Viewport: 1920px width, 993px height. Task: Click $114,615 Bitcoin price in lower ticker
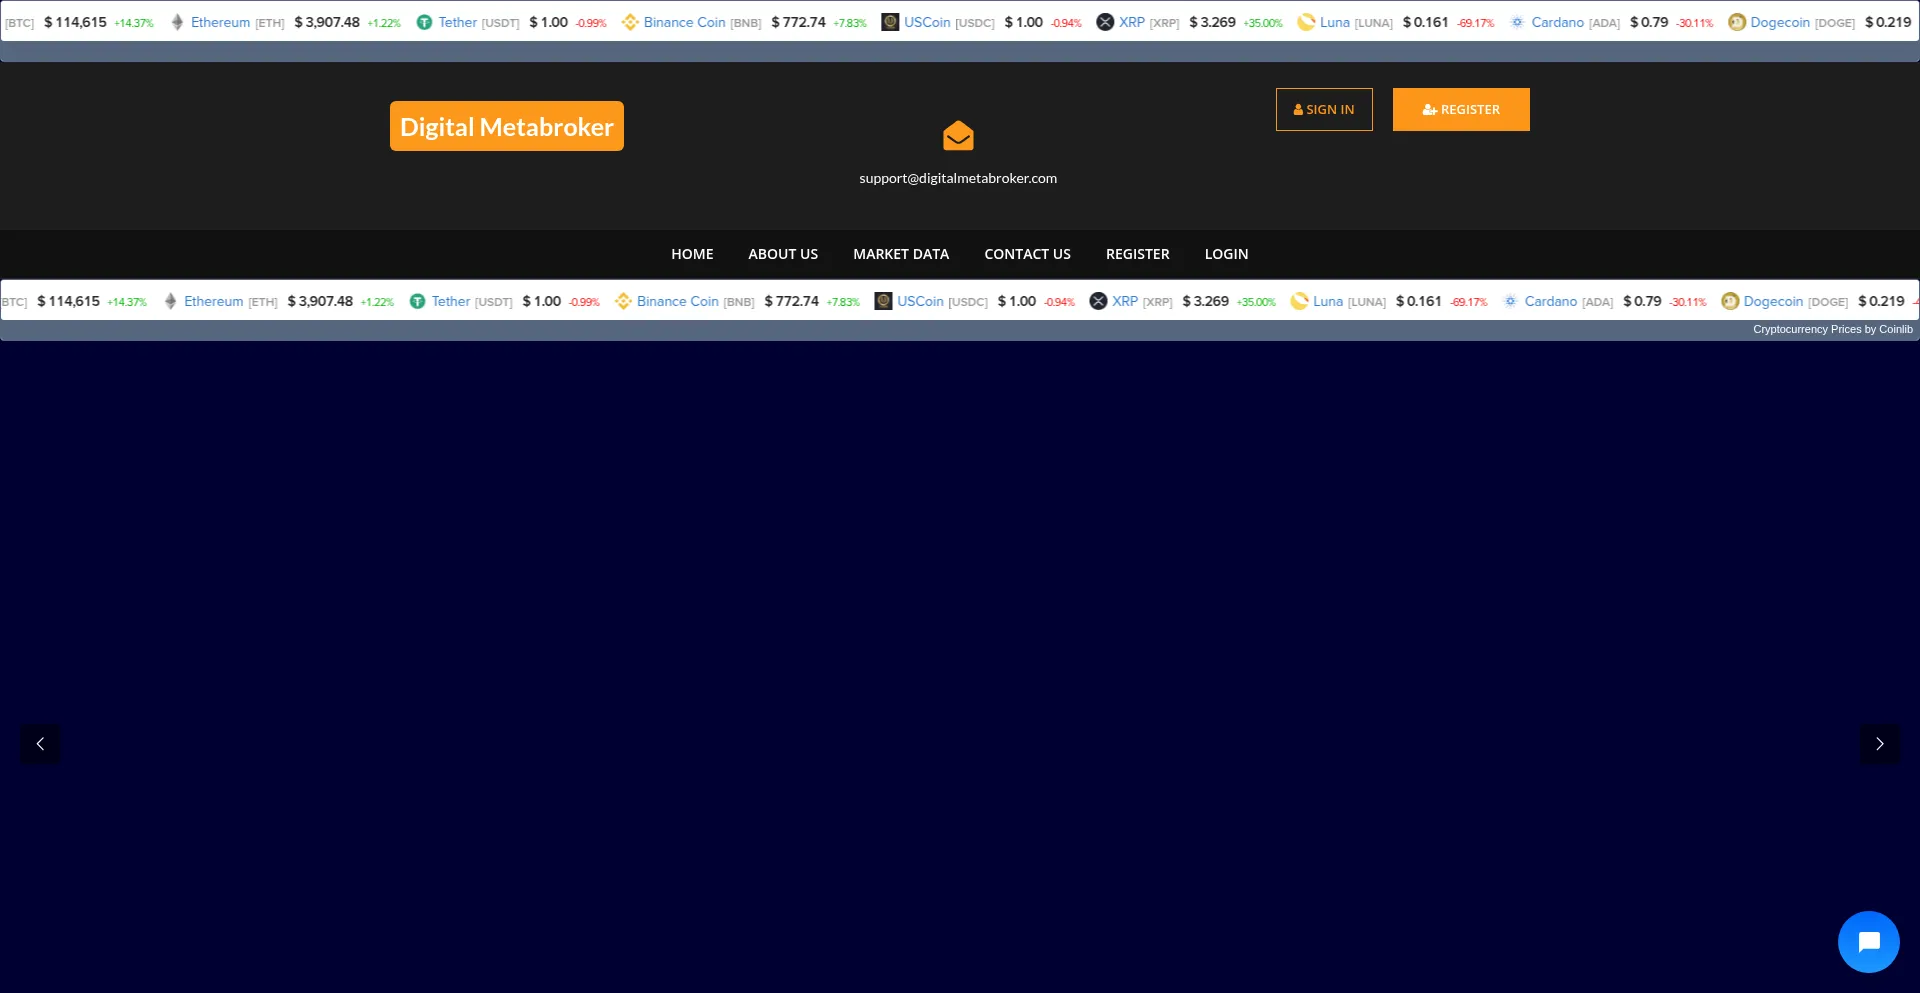click(x=68, y=301)
